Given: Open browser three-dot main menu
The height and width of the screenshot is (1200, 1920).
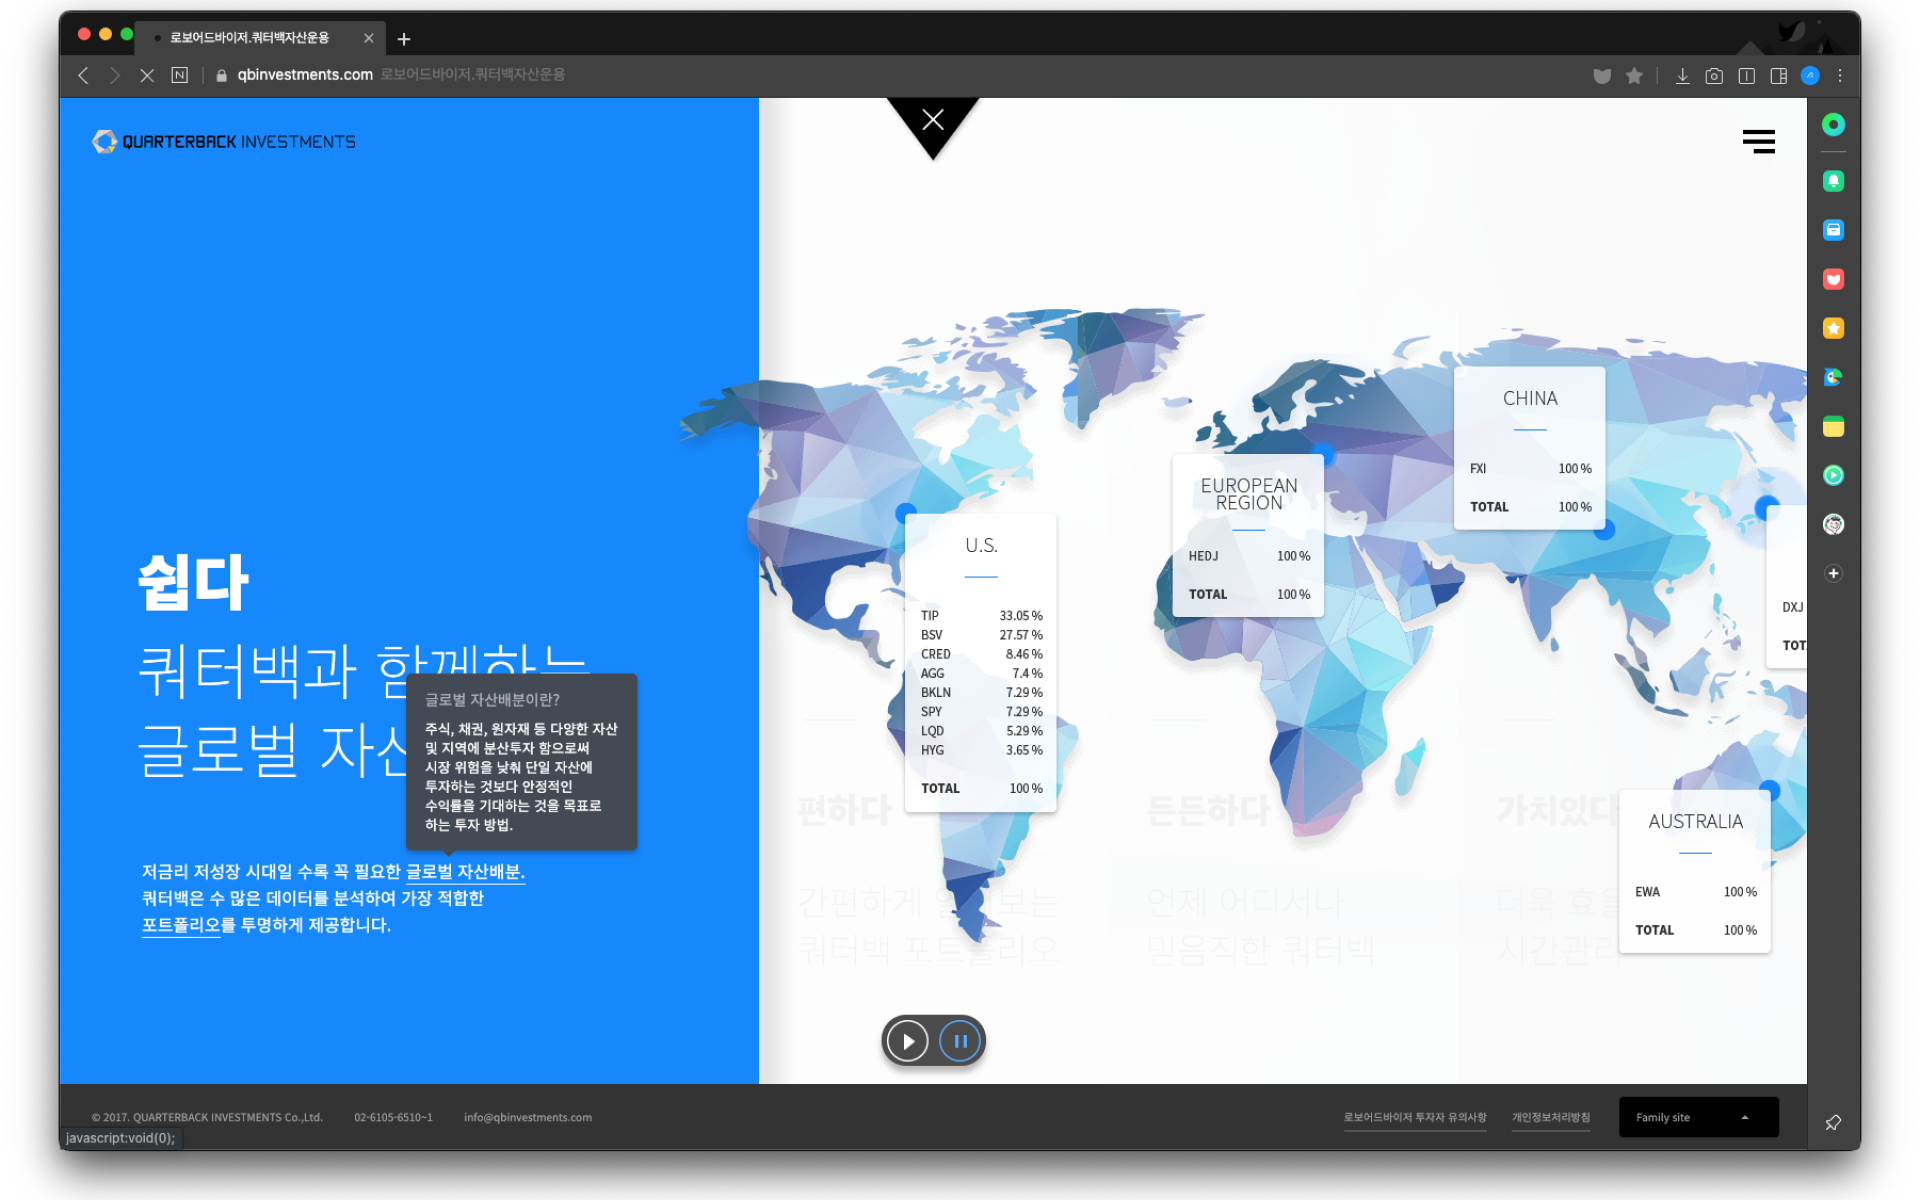Looking at the screenshot, I should coord(1840,75).
